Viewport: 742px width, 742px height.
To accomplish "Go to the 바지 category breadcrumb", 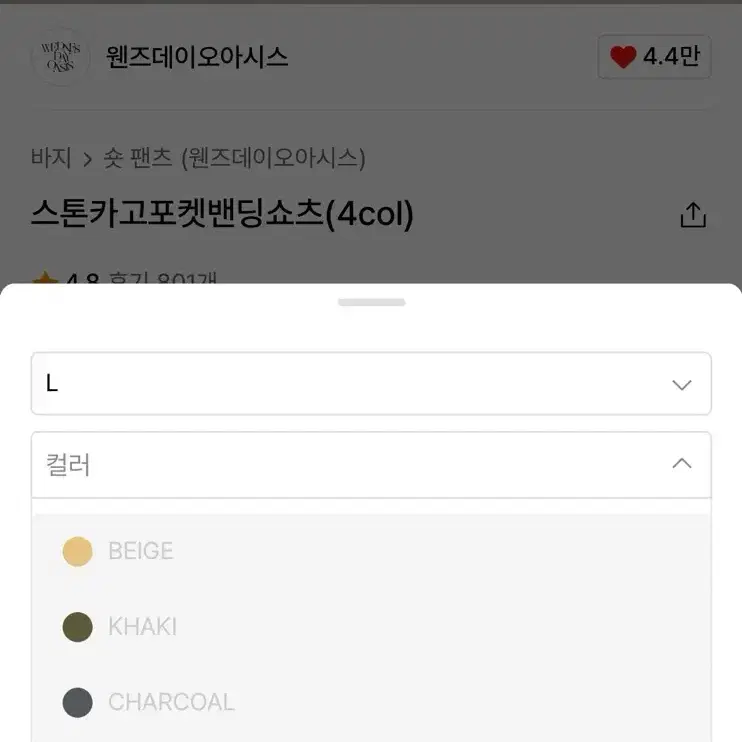I will (51, 157).
